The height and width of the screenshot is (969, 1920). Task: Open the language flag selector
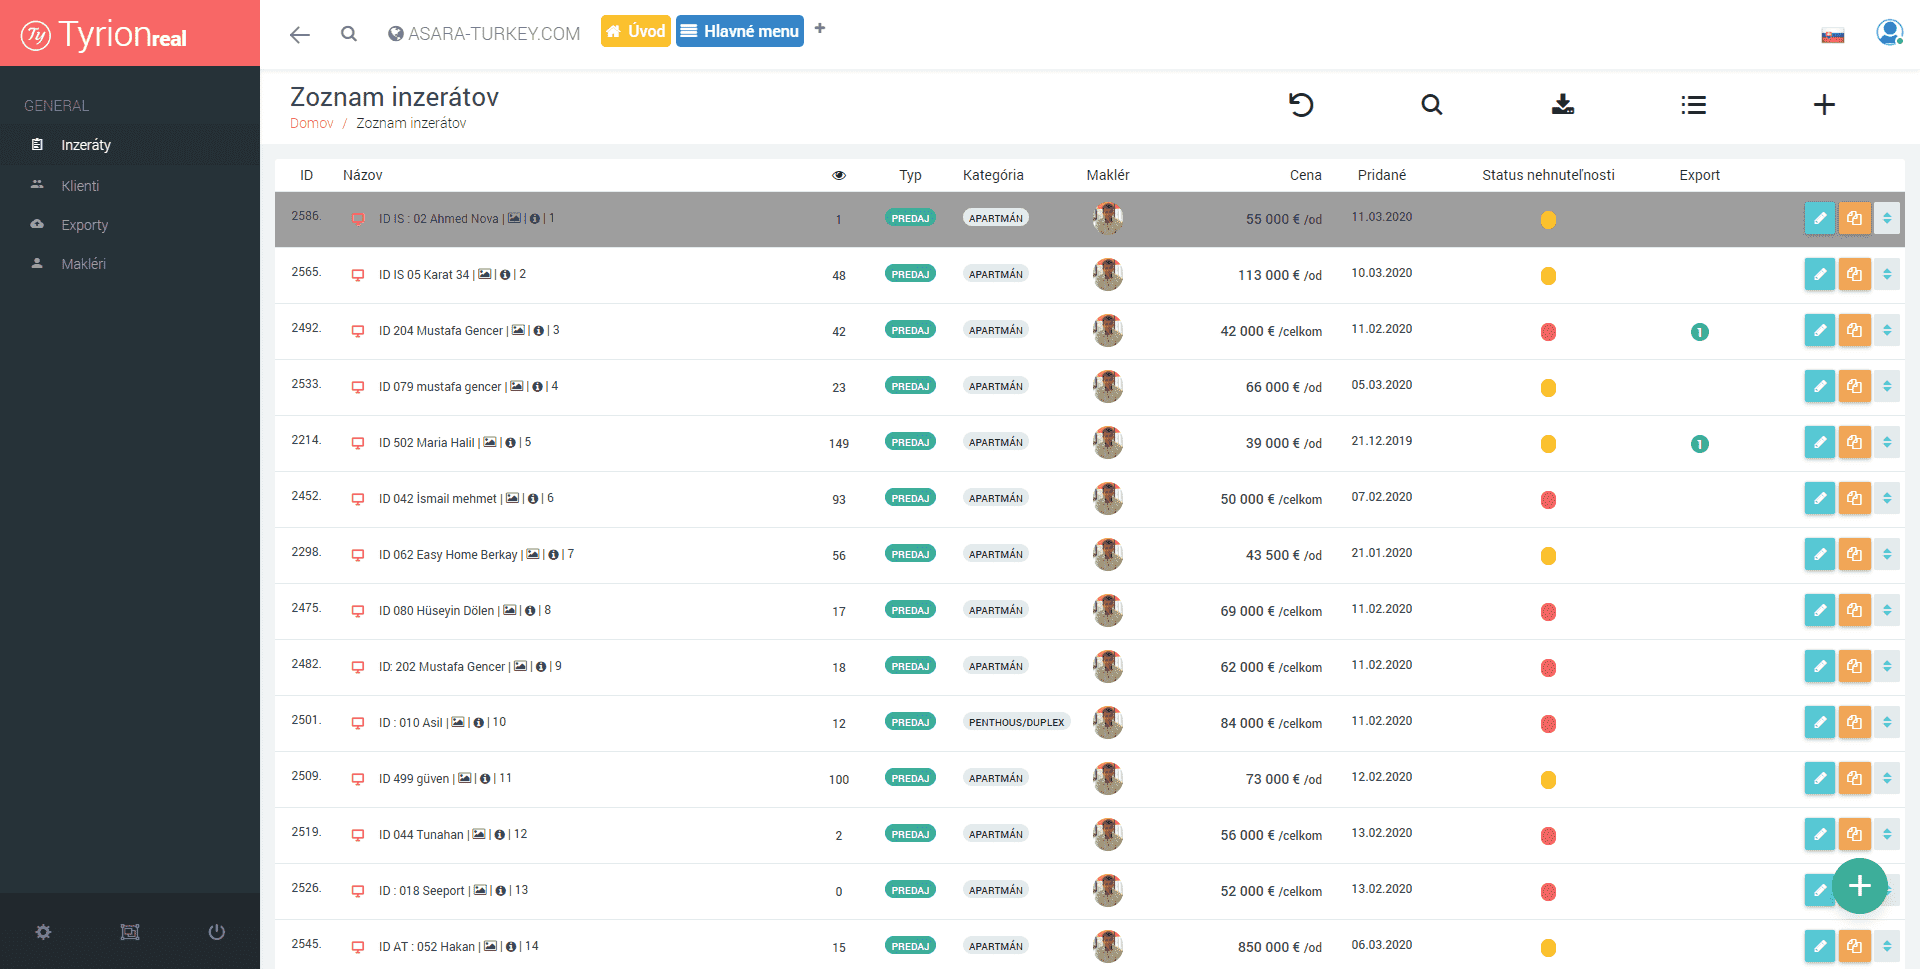[x=1832, y=36]
